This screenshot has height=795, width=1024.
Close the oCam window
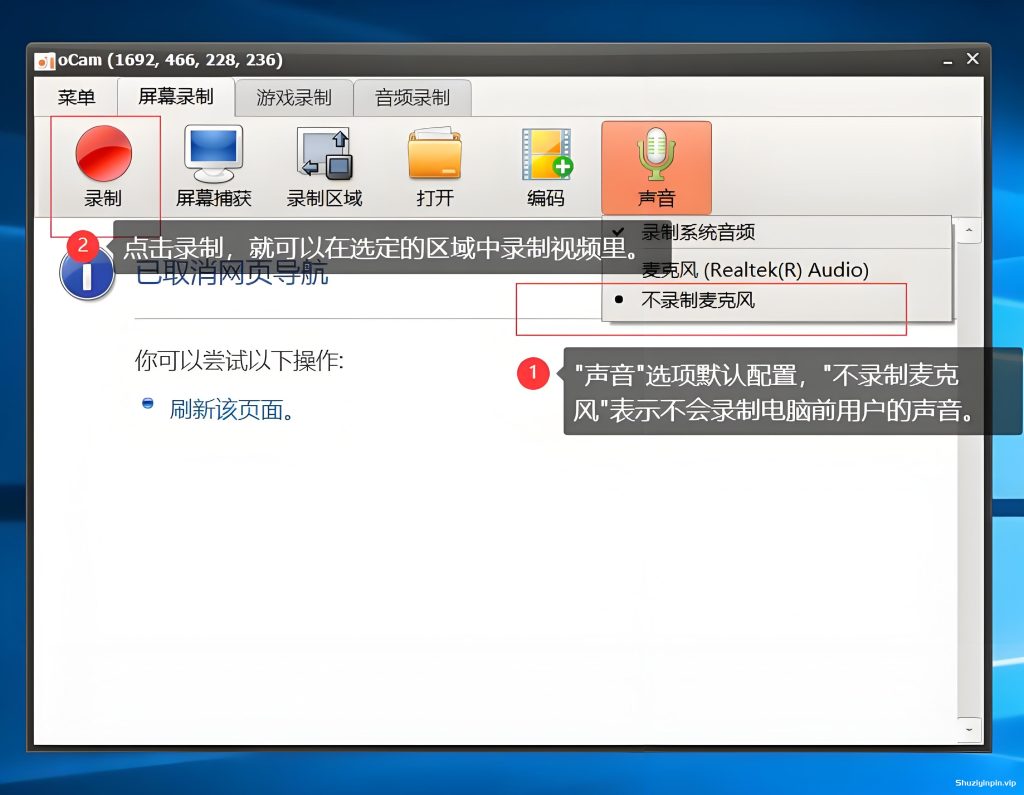[972, 59]
